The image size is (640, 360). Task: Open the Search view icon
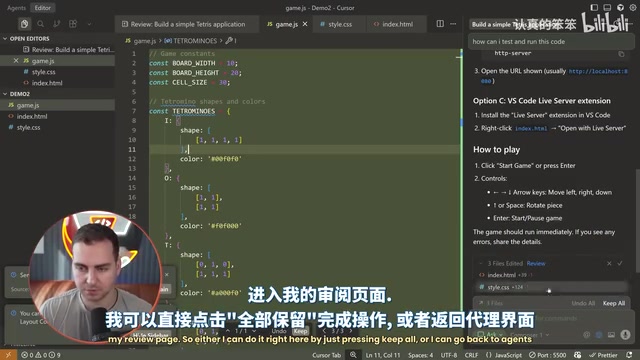40,24
